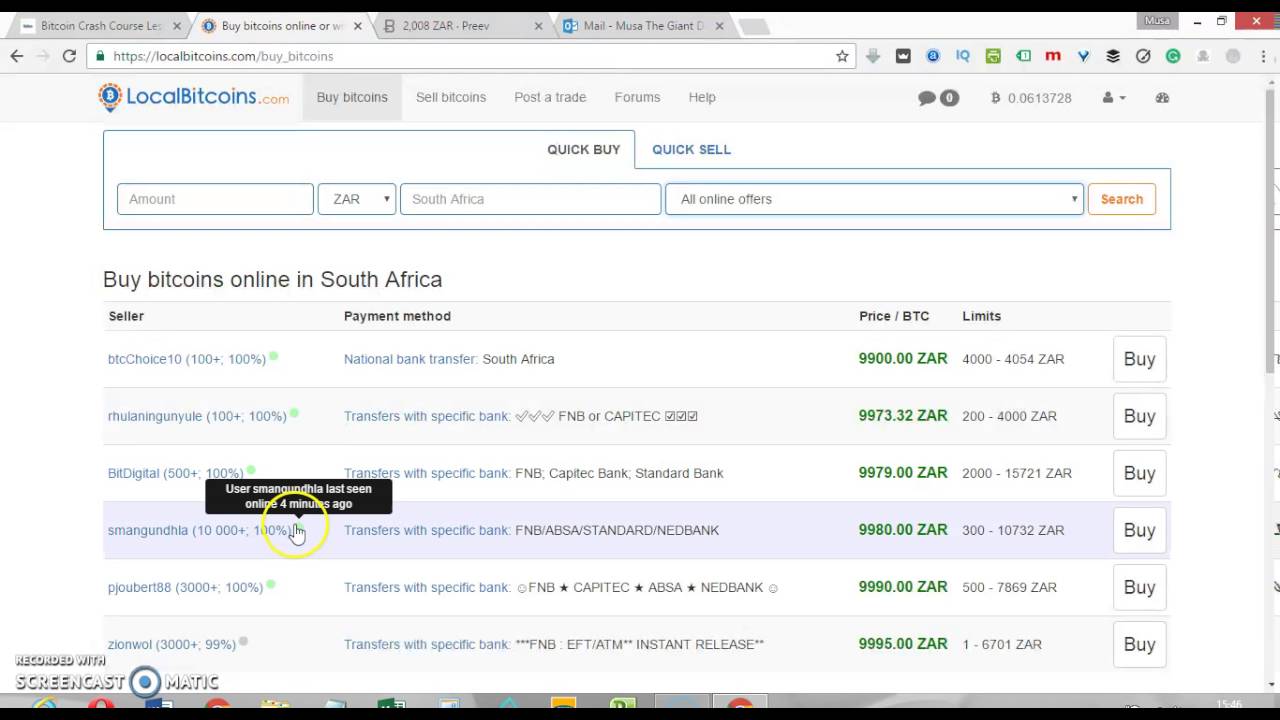
Task: Click the 'Limits' column header
Action: click(981, 316)
